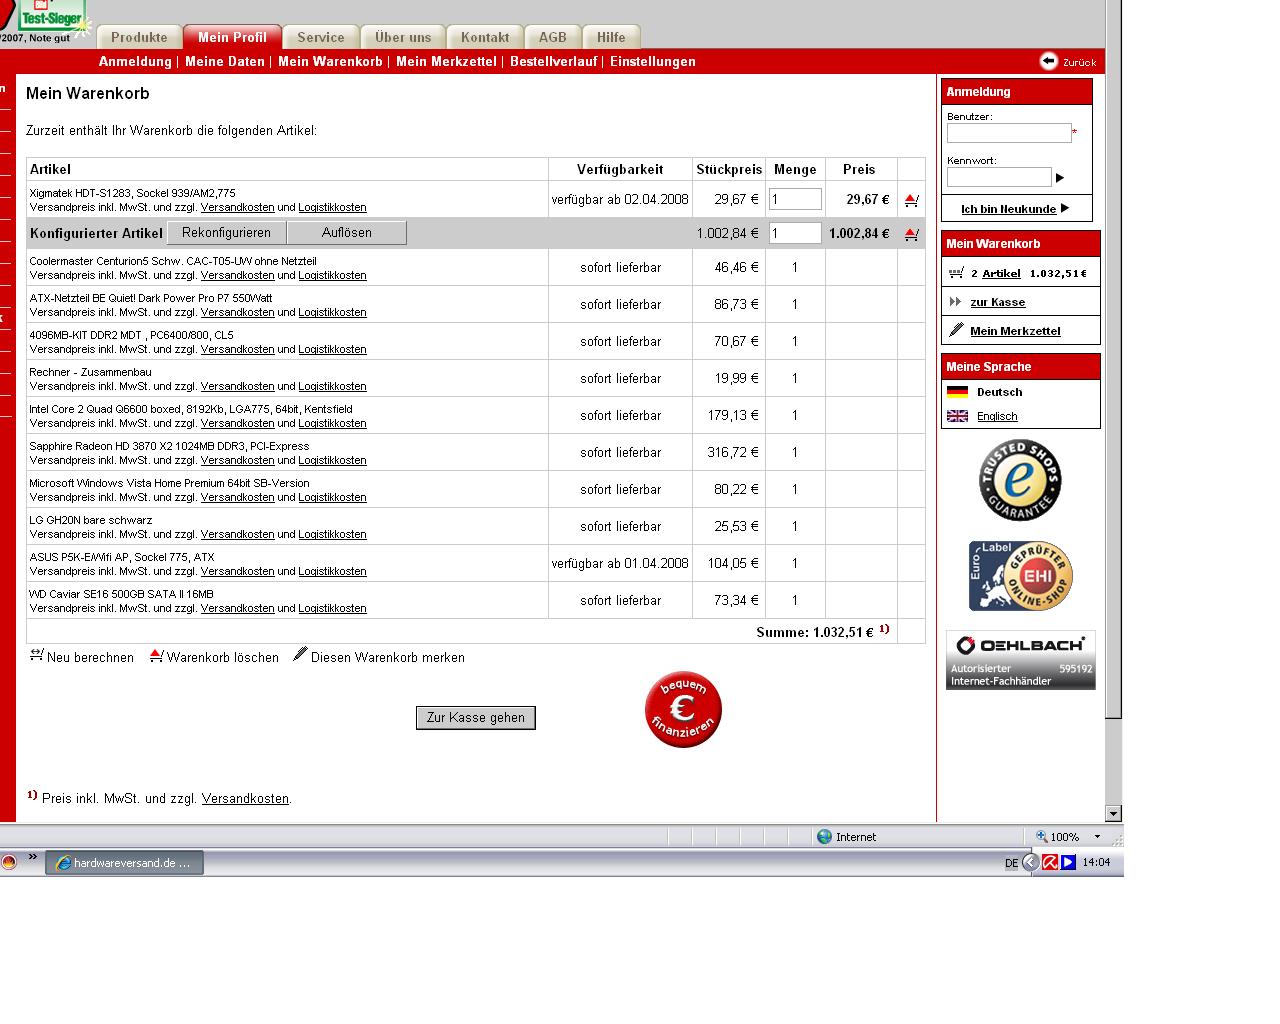Click the Deutsch language text
The height and width of the screenshot is (1024, 1280).
999,392
